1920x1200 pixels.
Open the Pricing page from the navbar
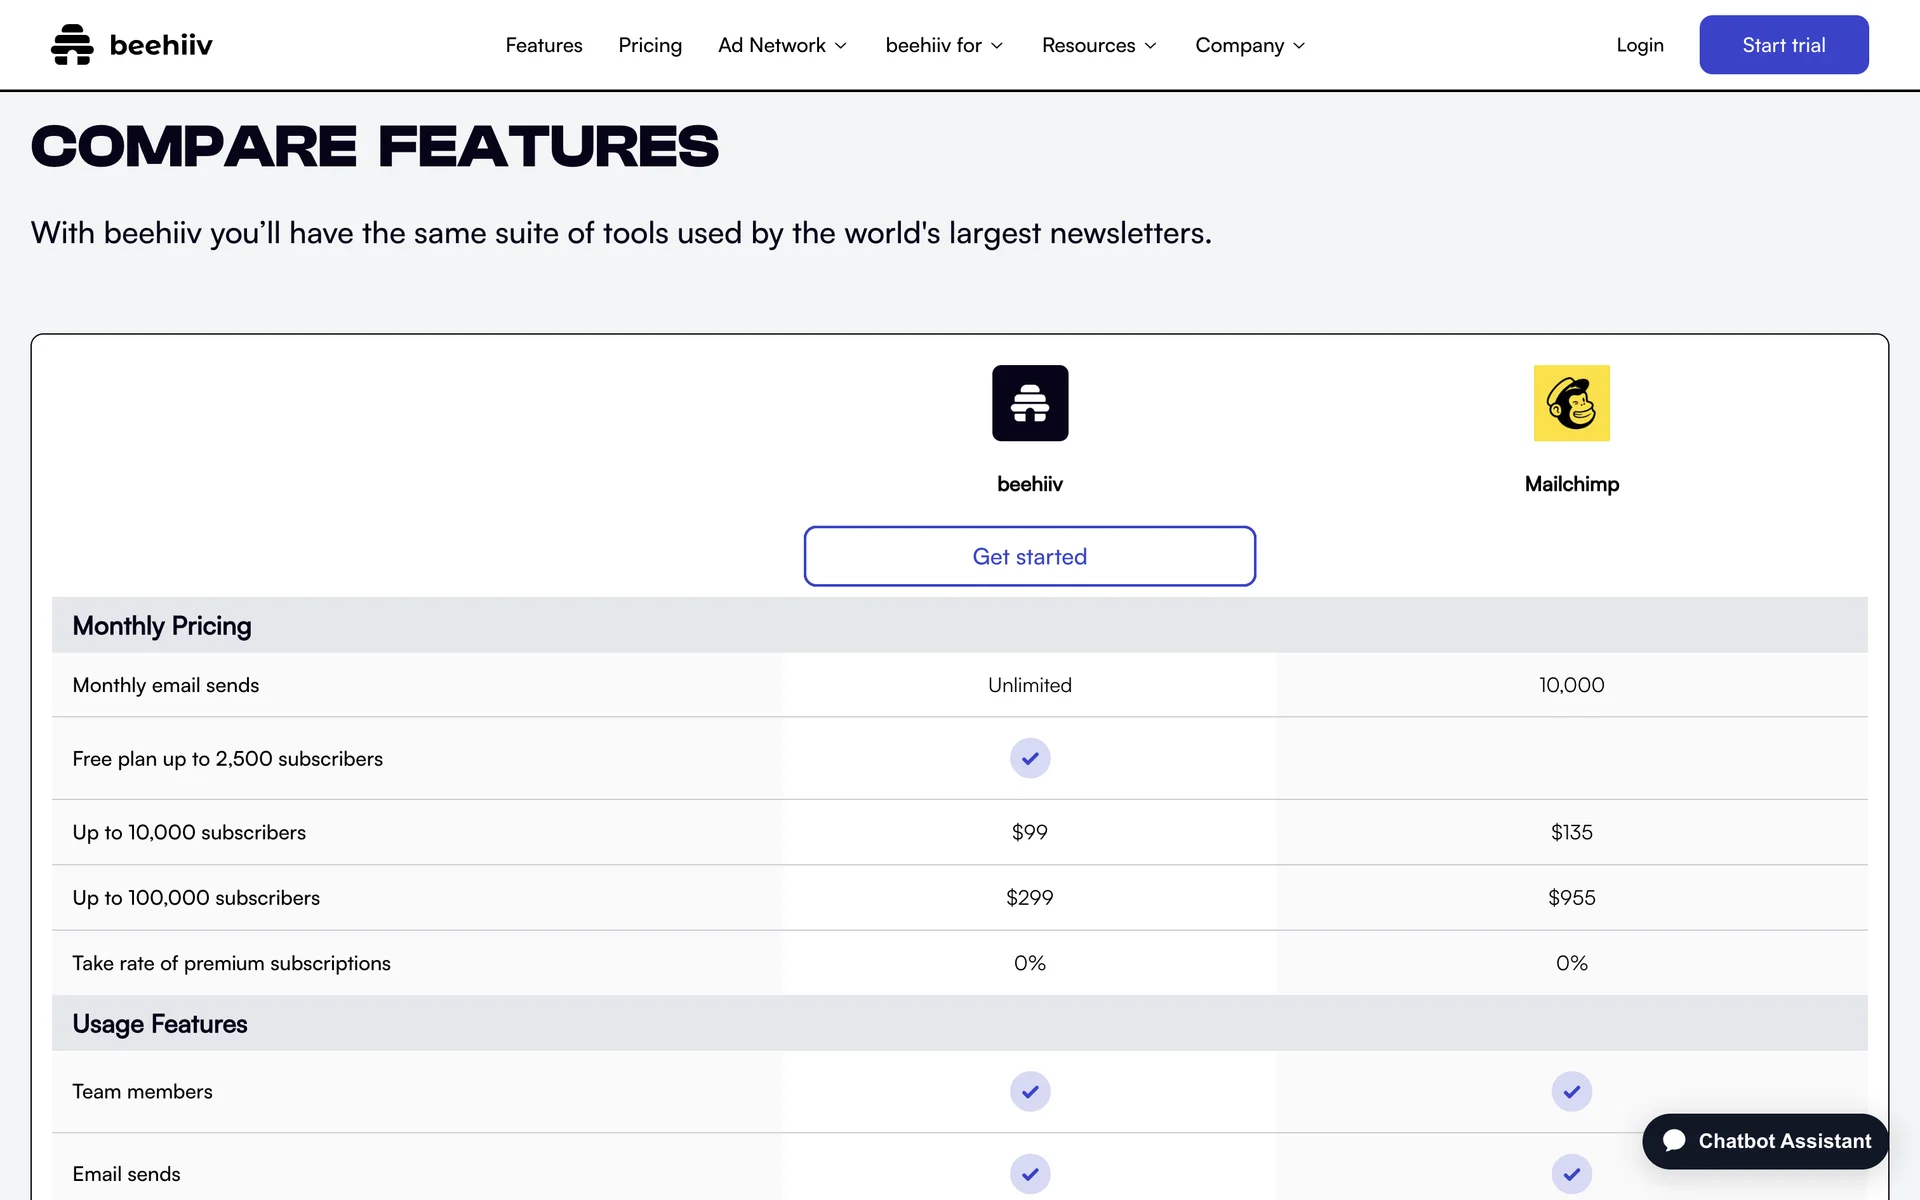click(x=650, y=45)
